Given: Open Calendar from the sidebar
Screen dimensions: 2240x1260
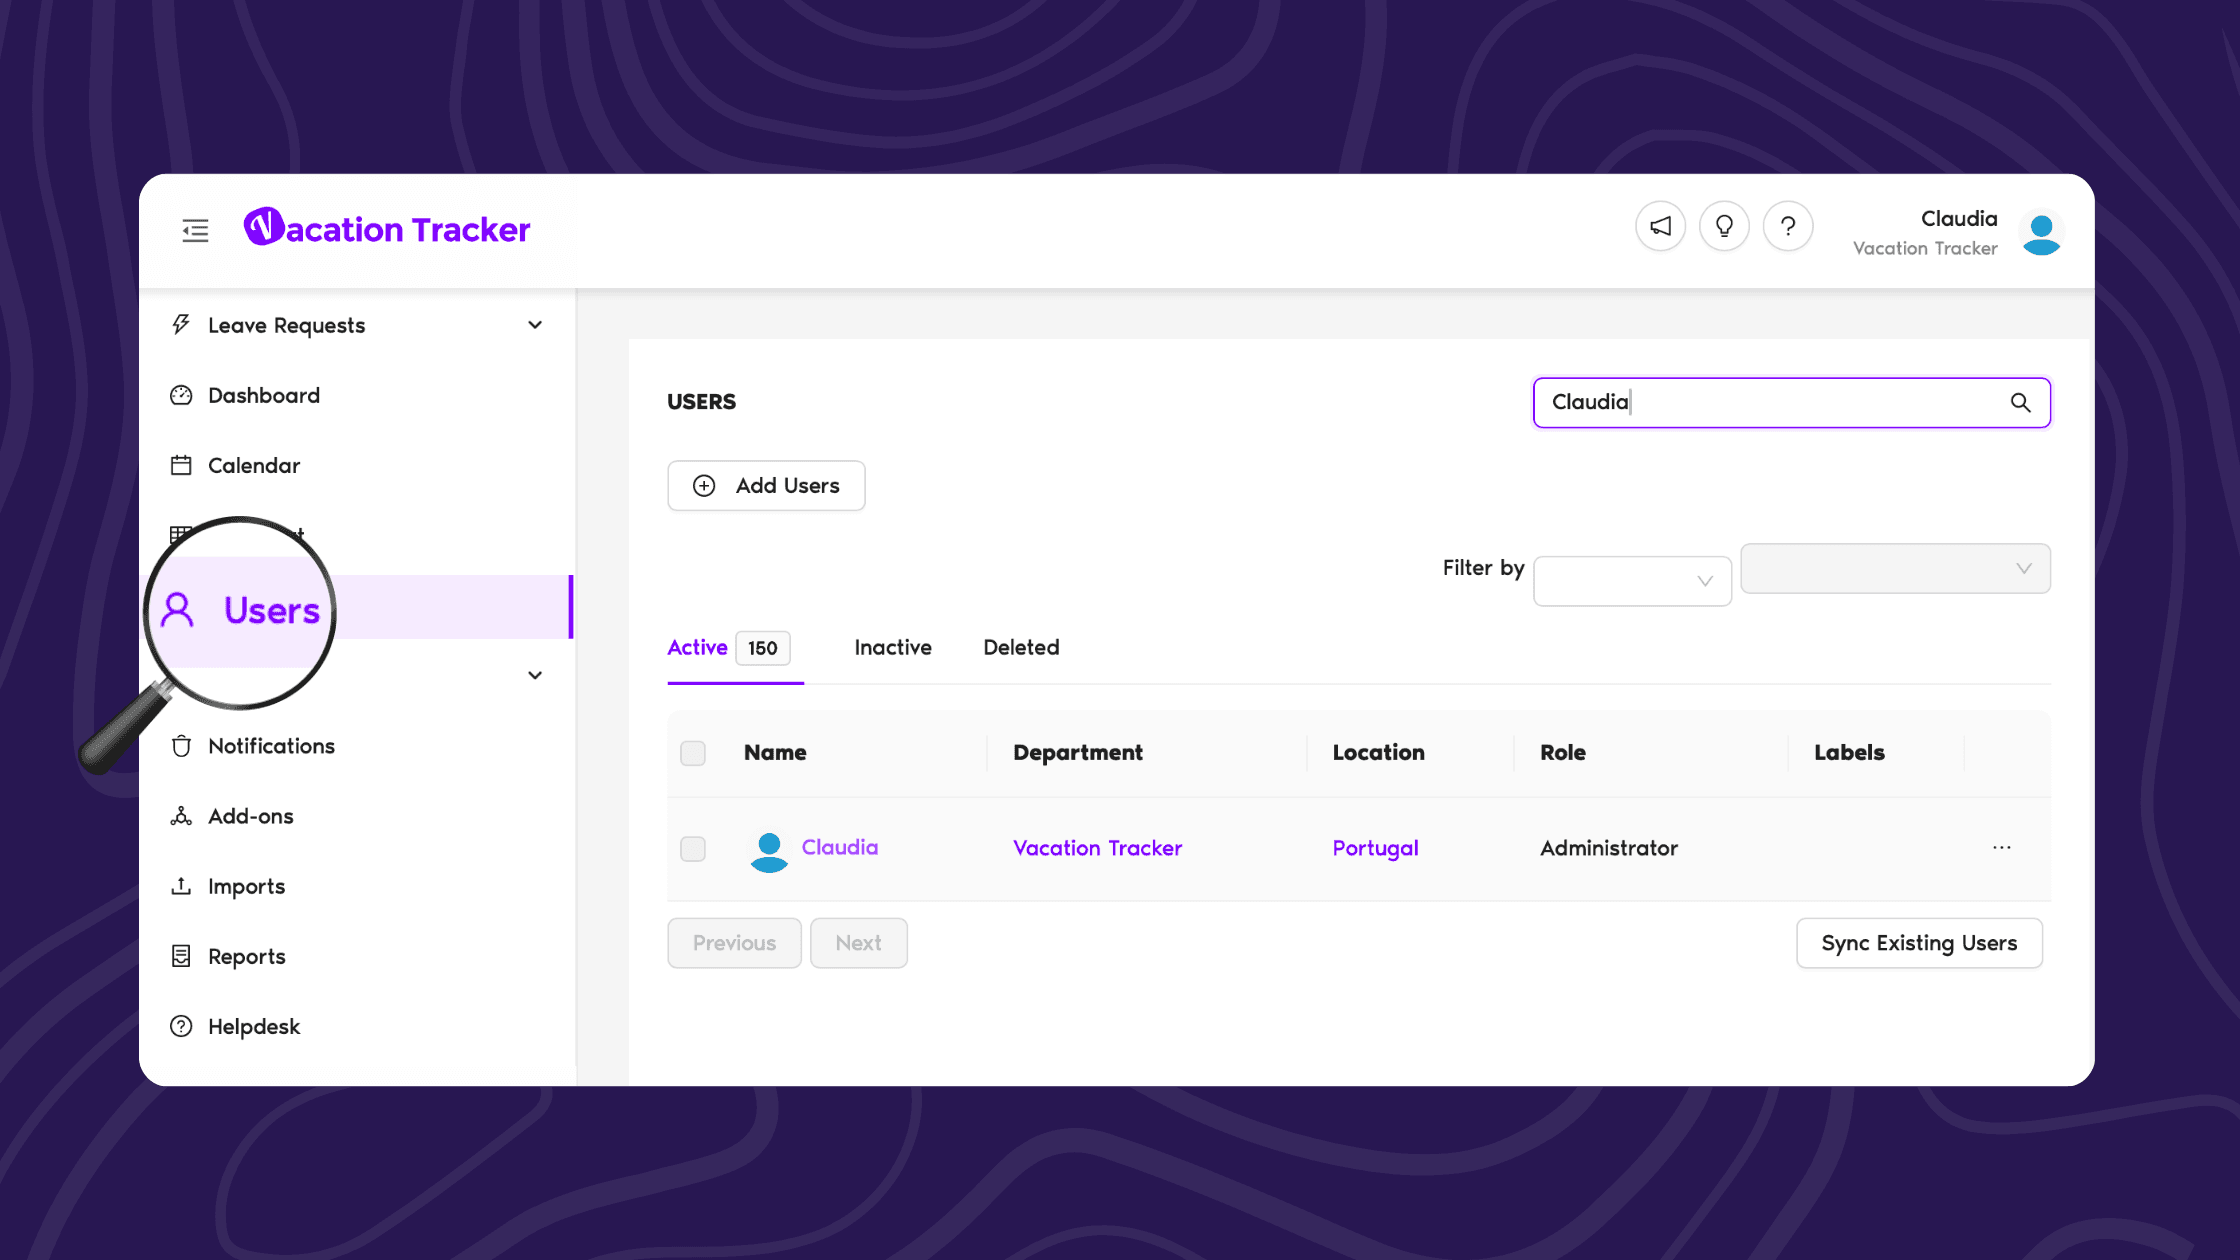Looking at the screenshot, I should tap(254, 465).
